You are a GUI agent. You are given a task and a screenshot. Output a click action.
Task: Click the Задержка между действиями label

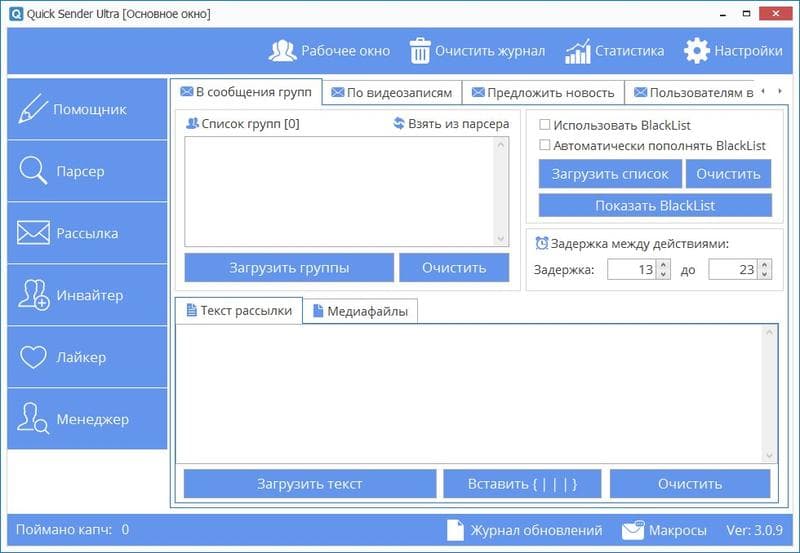tap(640, 243)
